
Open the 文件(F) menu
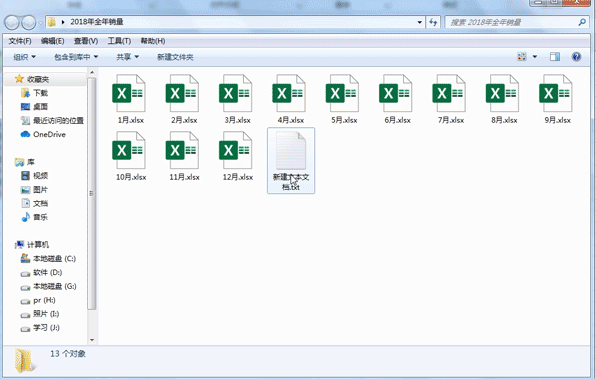pos(20,41)
